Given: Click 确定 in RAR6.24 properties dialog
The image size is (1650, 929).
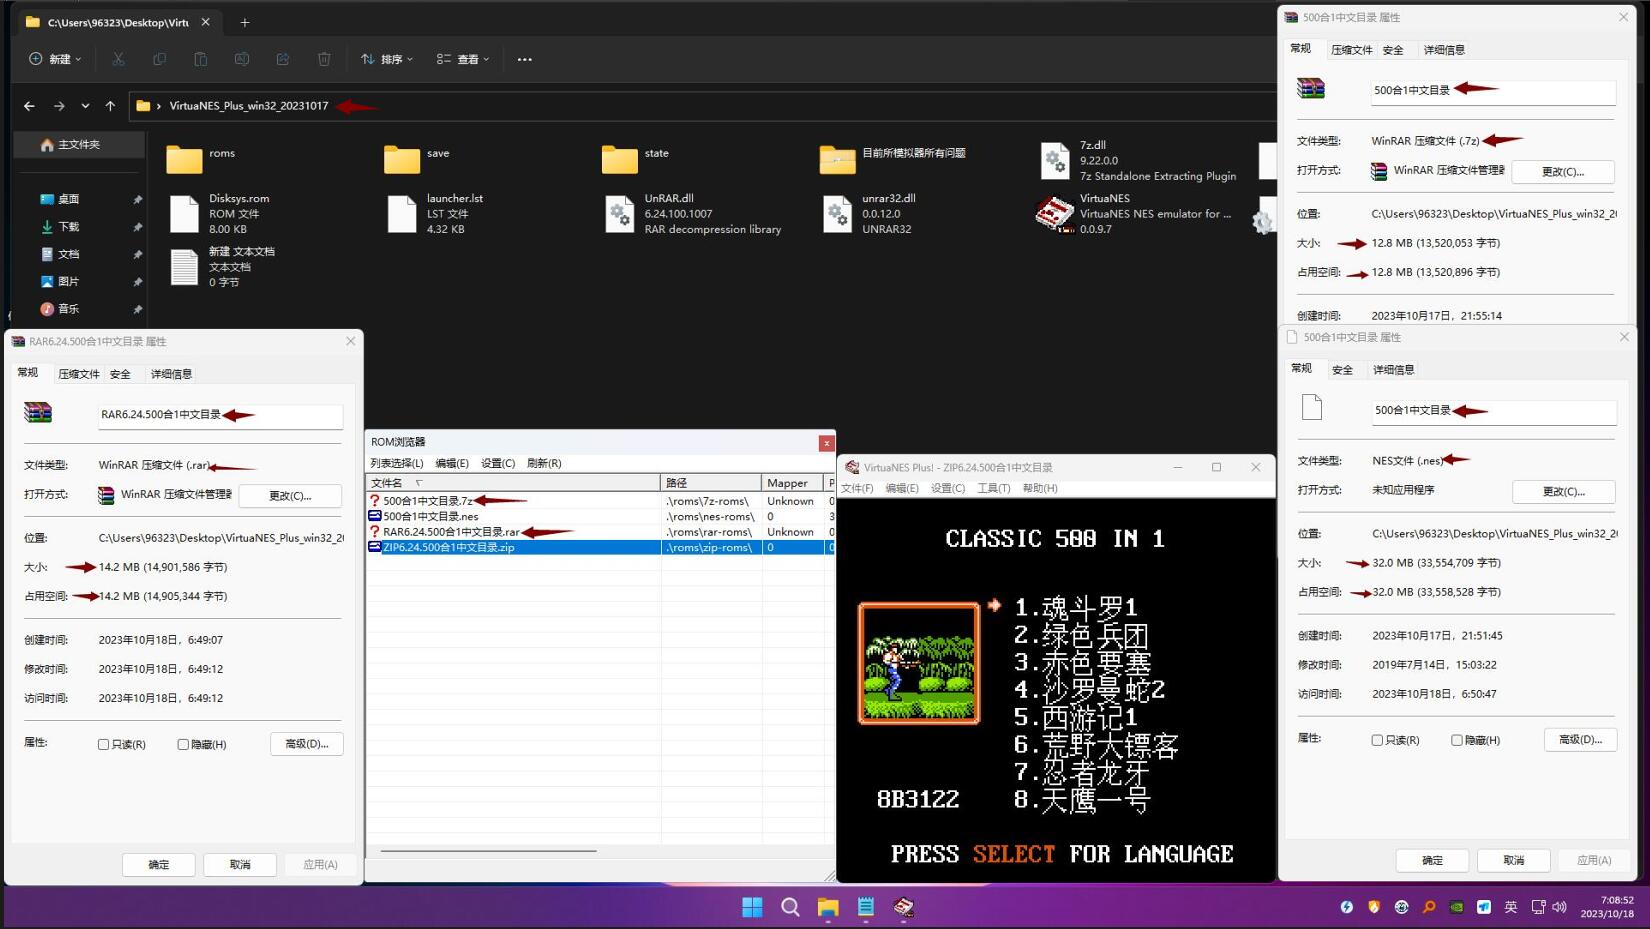Looking at the screenshot, I should click(159, 864).
